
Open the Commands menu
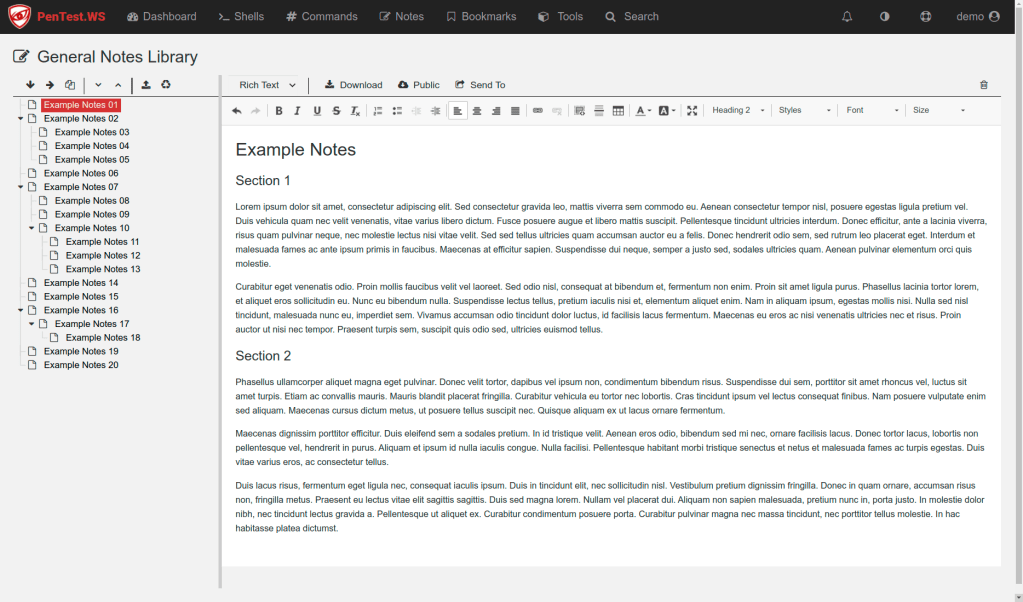point(321,16)
